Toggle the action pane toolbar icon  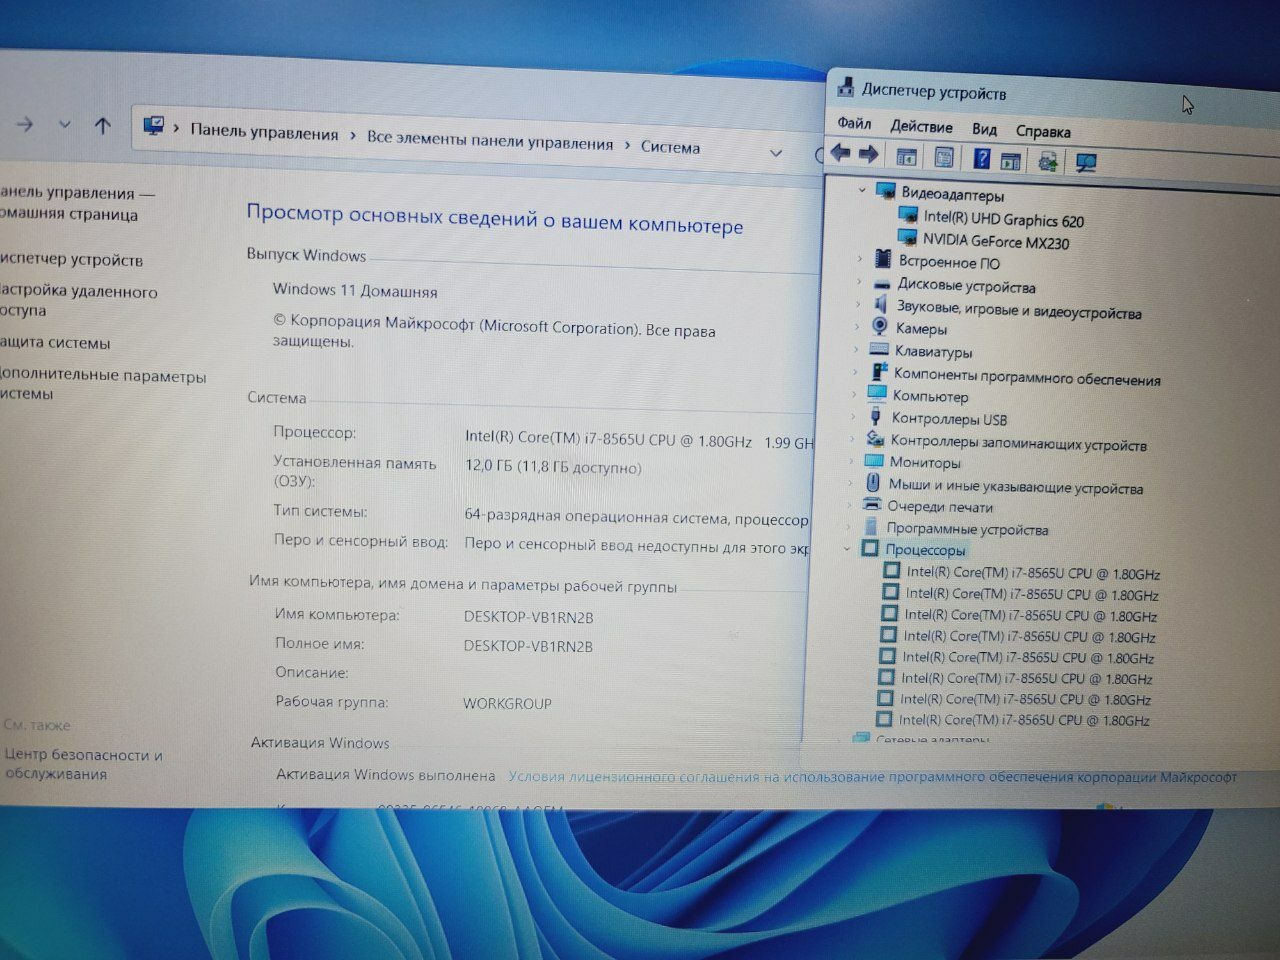(x=1011, y=160)
